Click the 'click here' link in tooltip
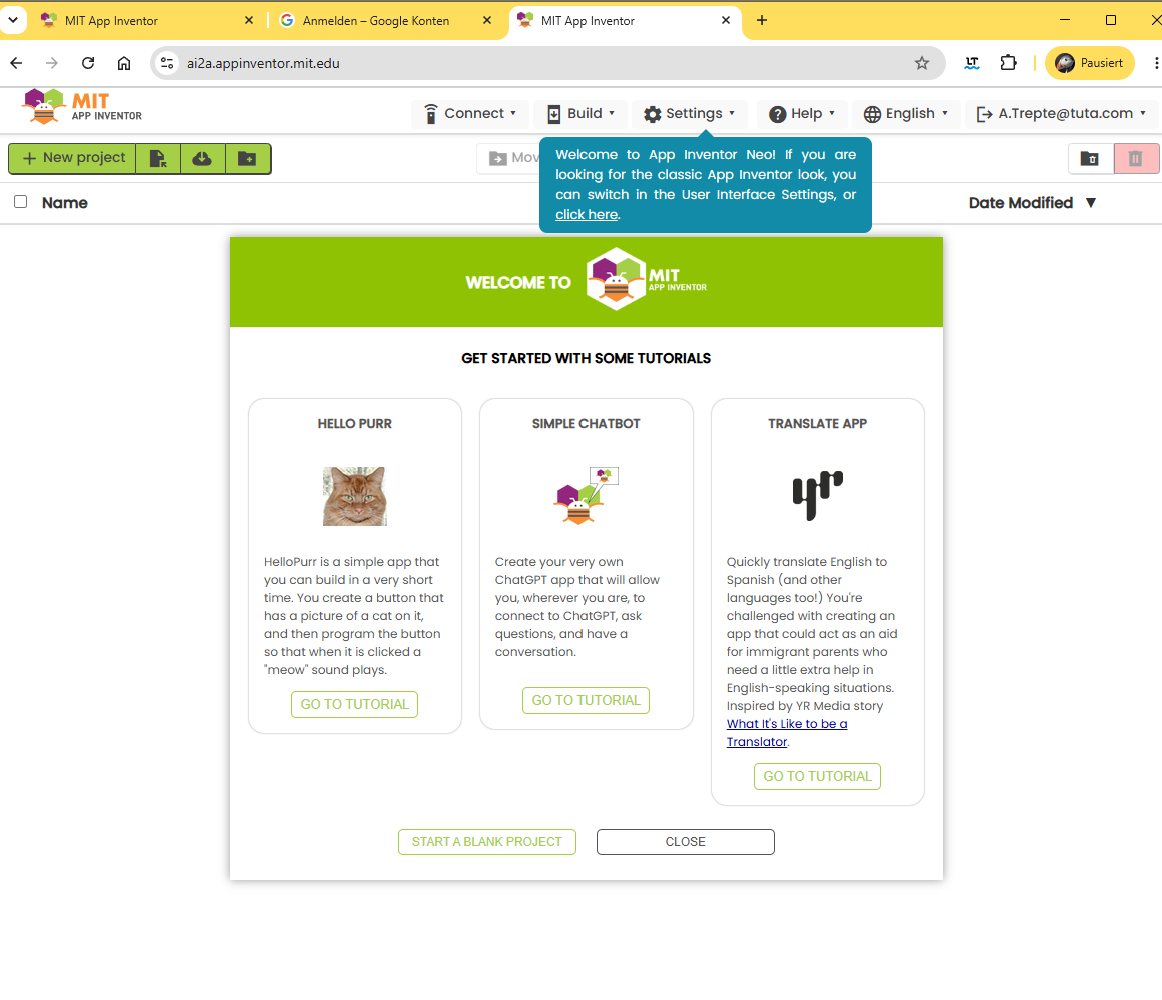 (586, 214)
